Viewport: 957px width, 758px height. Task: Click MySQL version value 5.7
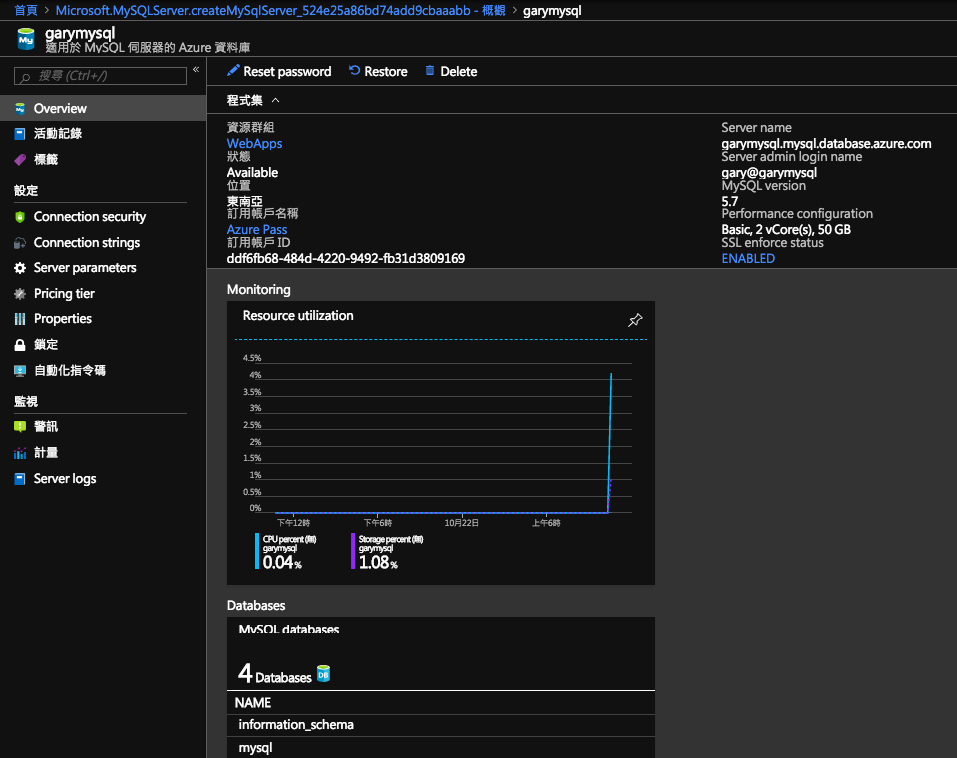pyautogui.click(x=729, y=201)
